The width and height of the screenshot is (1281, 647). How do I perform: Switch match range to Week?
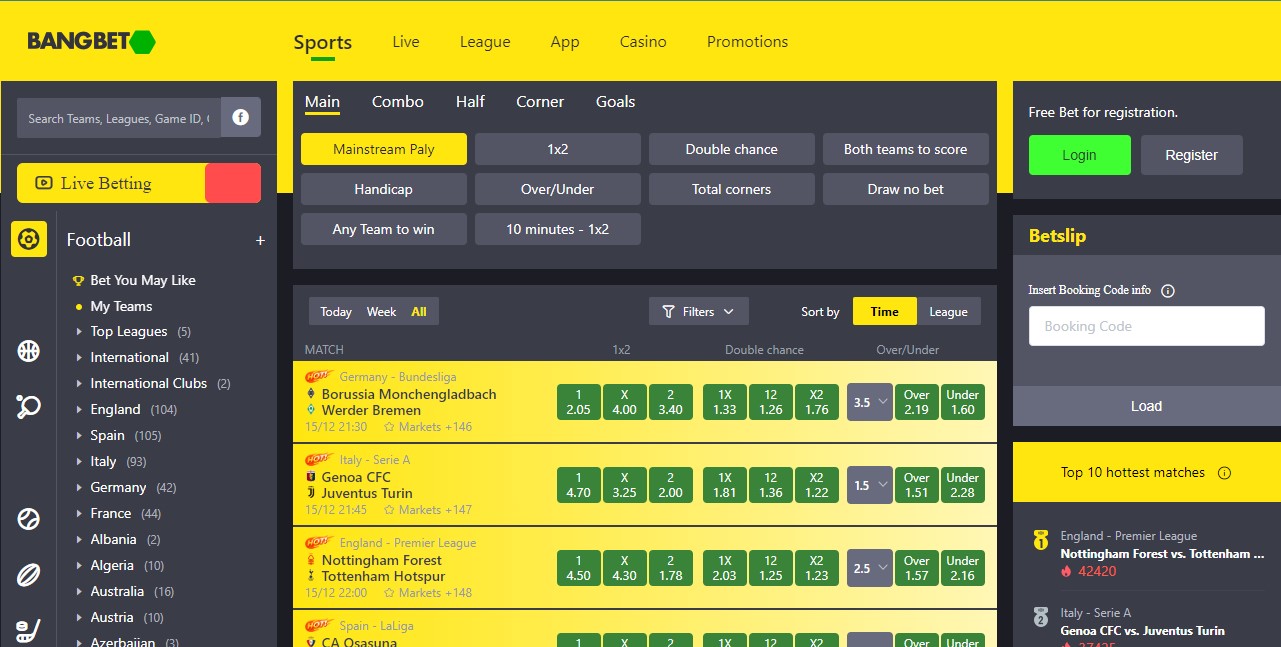click(x=381, y=312)
